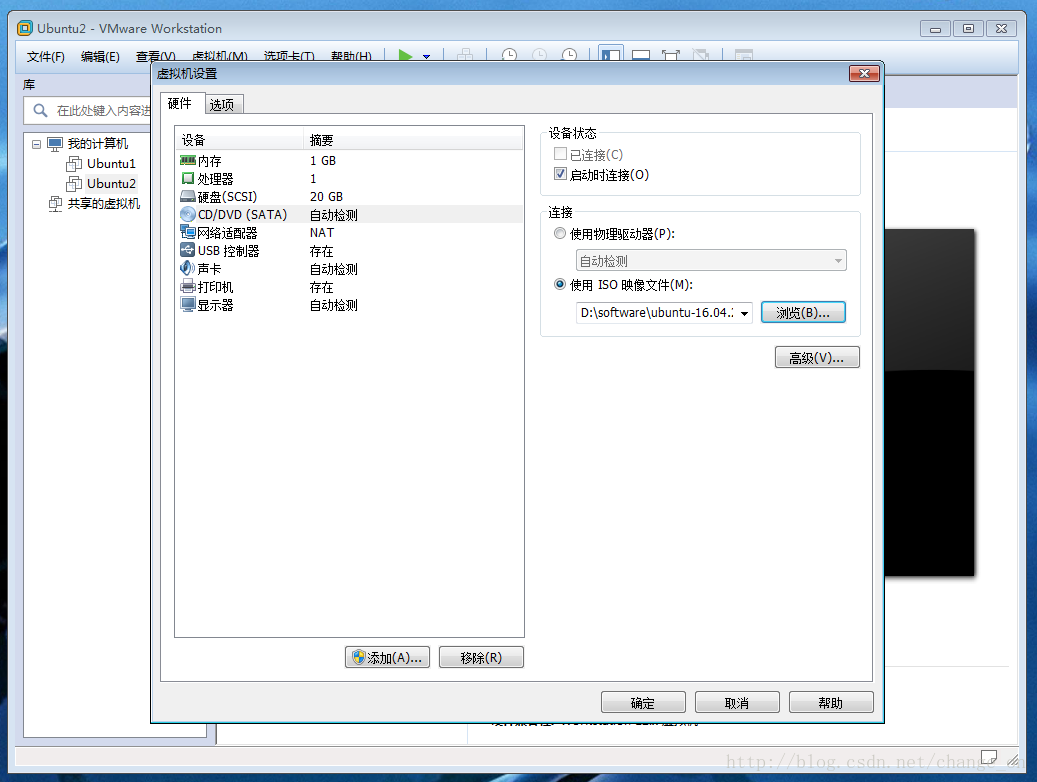
Task: Select Ubuntu2 in the library tree
Action: click(111, 183)
